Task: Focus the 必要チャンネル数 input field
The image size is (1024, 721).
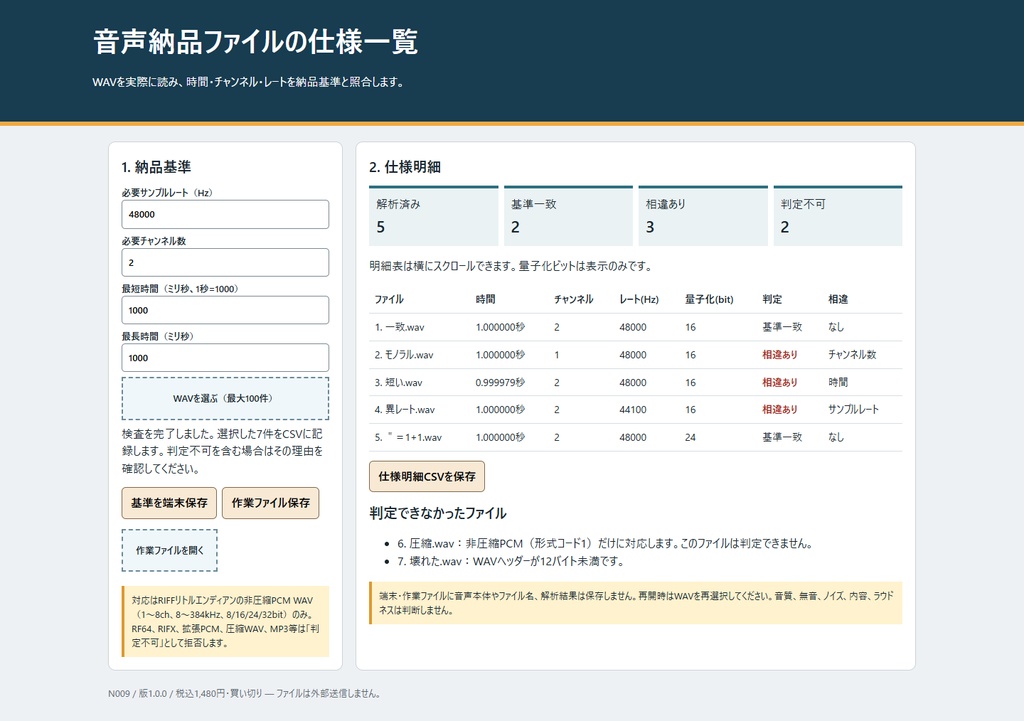Action: tap(225, 263)
